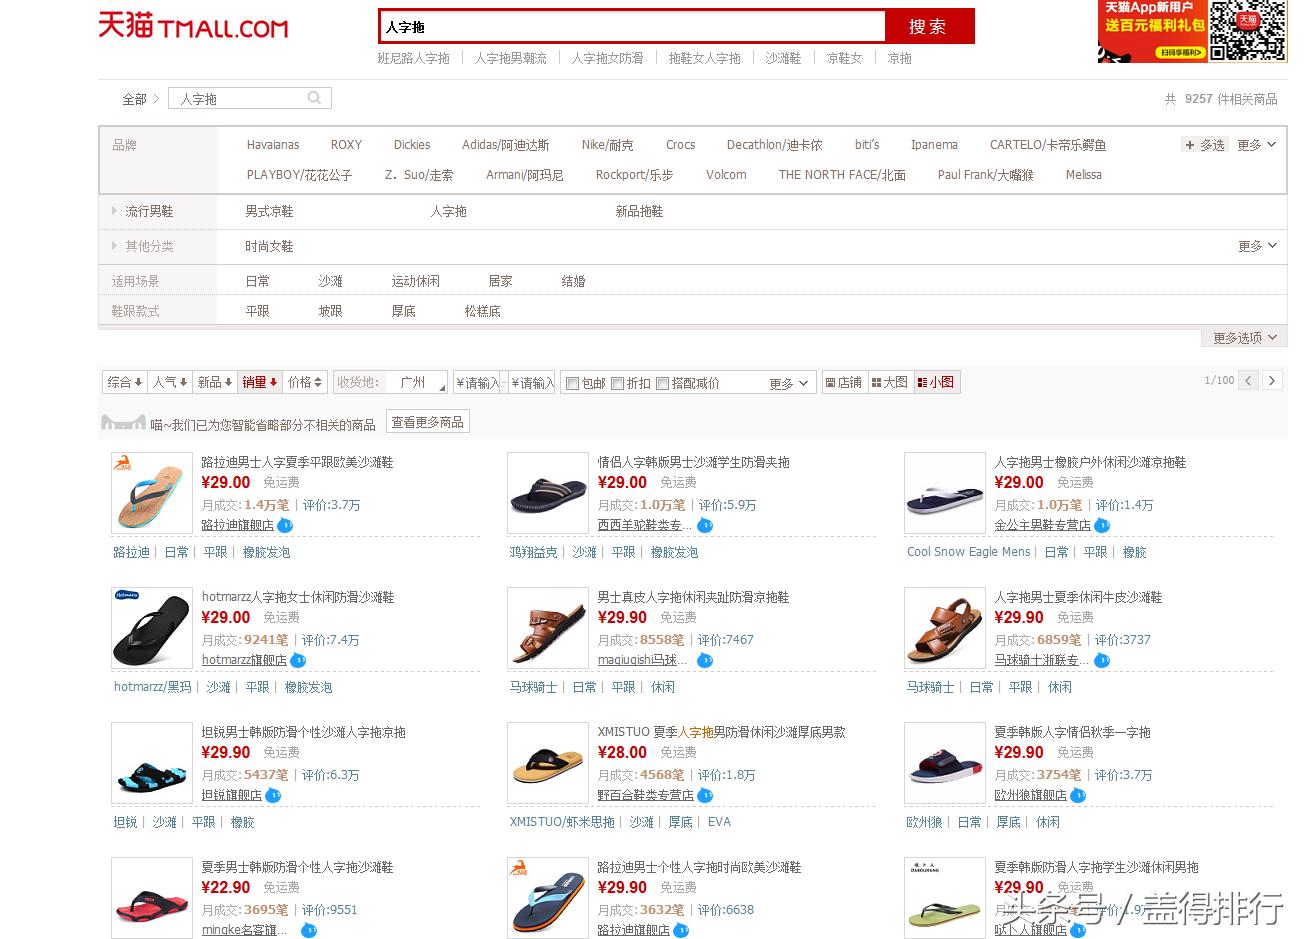Click inside the main search input field
This screenshot has height=939, width=1305.
pos(630,27)
